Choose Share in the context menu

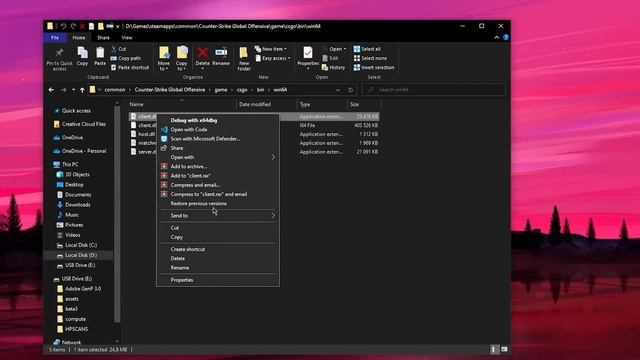click(218, 148)
